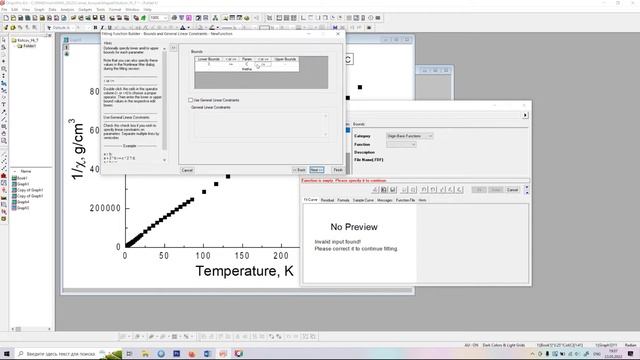Click Back in Fitting Function Builder
Screen dimensions: 640x360
(x=299, y=170)
